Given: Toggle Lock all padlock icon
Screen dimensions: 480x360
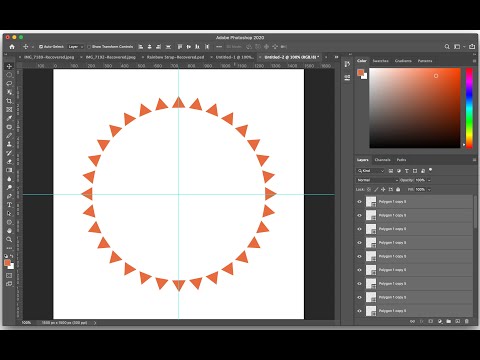Looking at the screenshot, I should click(x=398, y=189).
